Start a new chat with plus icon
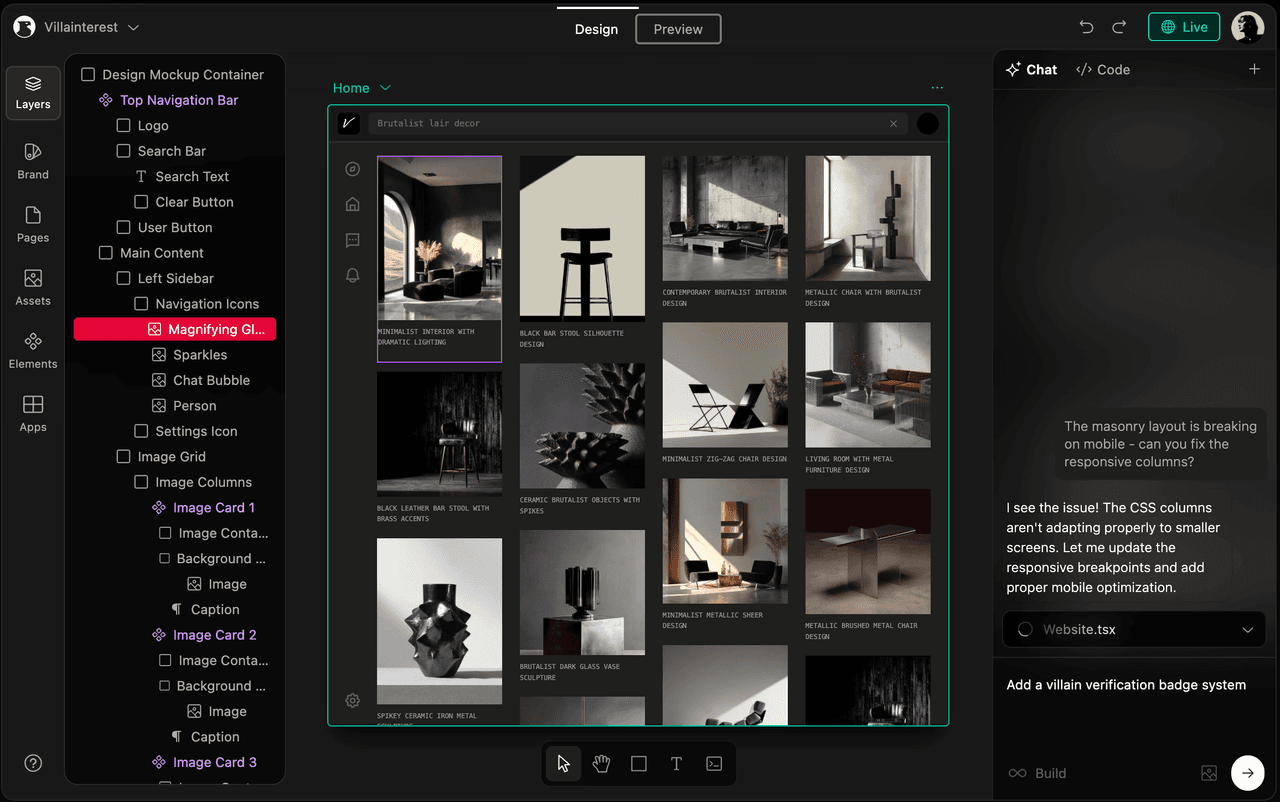The image size is (1280, 802). coord(1254,69)
